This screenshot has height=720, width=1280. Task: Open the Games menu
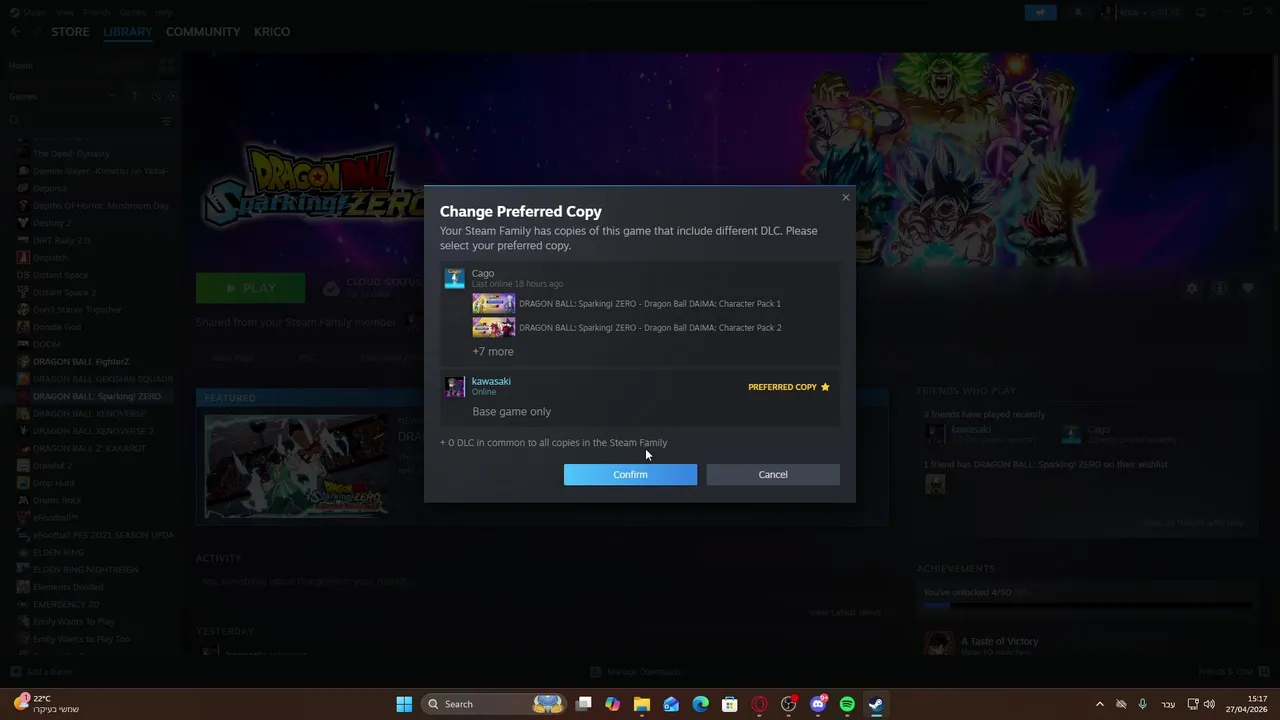(x=132, y=12)
